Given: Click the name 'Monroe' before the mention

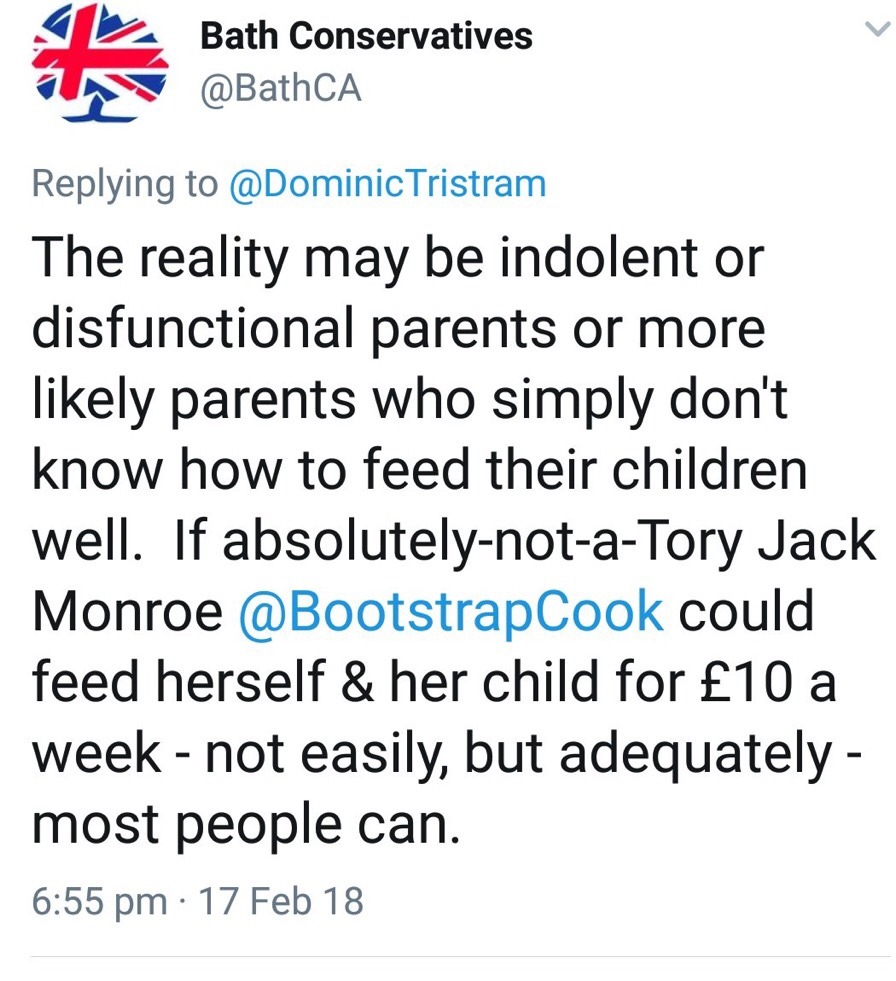Looking at the screenshot, I should 127,612.
